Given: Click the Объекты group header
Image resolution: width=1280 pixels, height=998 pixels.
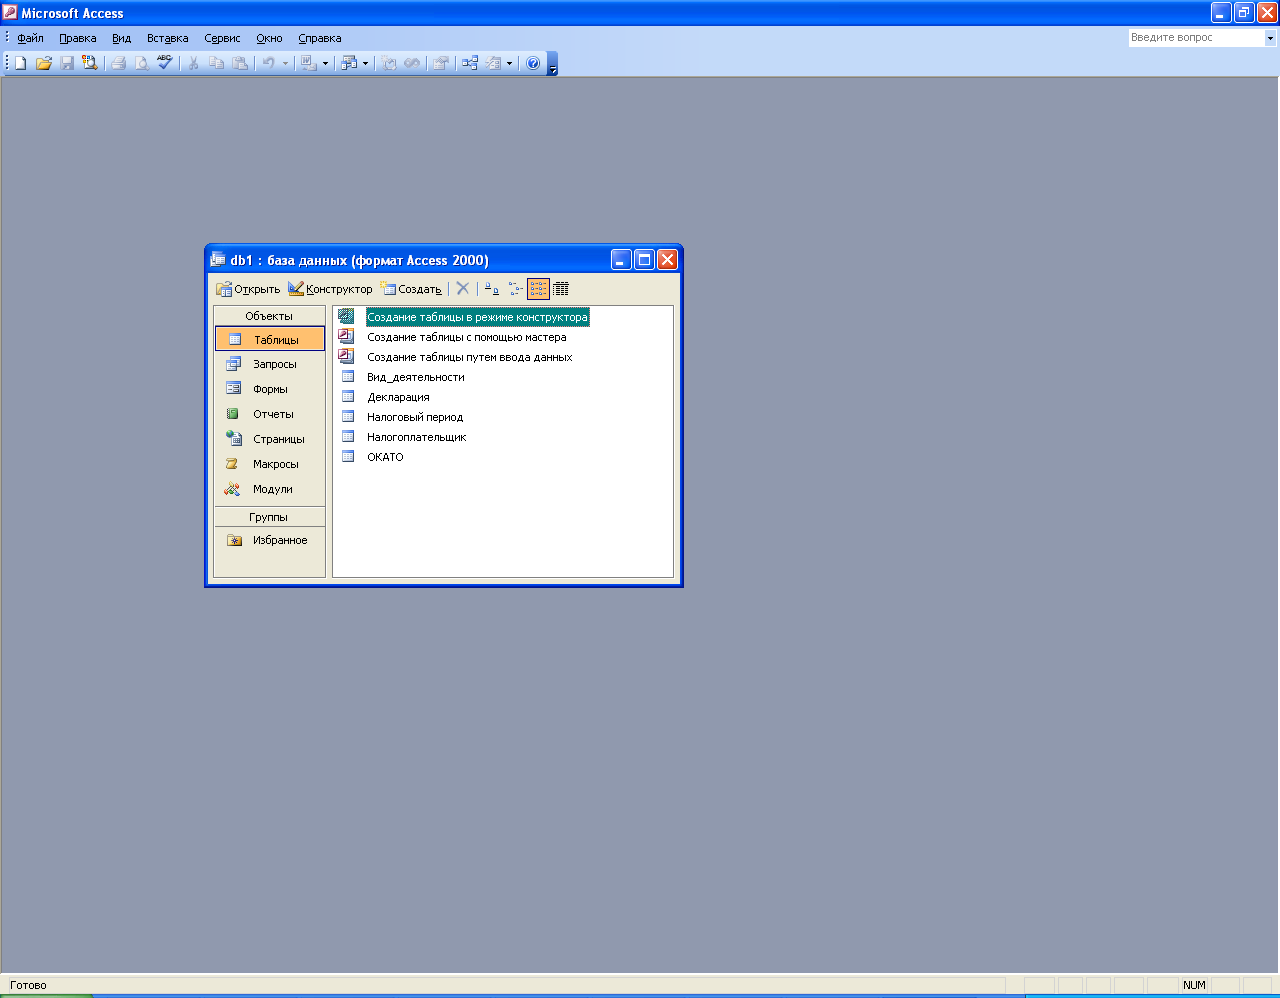Looking at the screenshot, I should click(270, 316).
